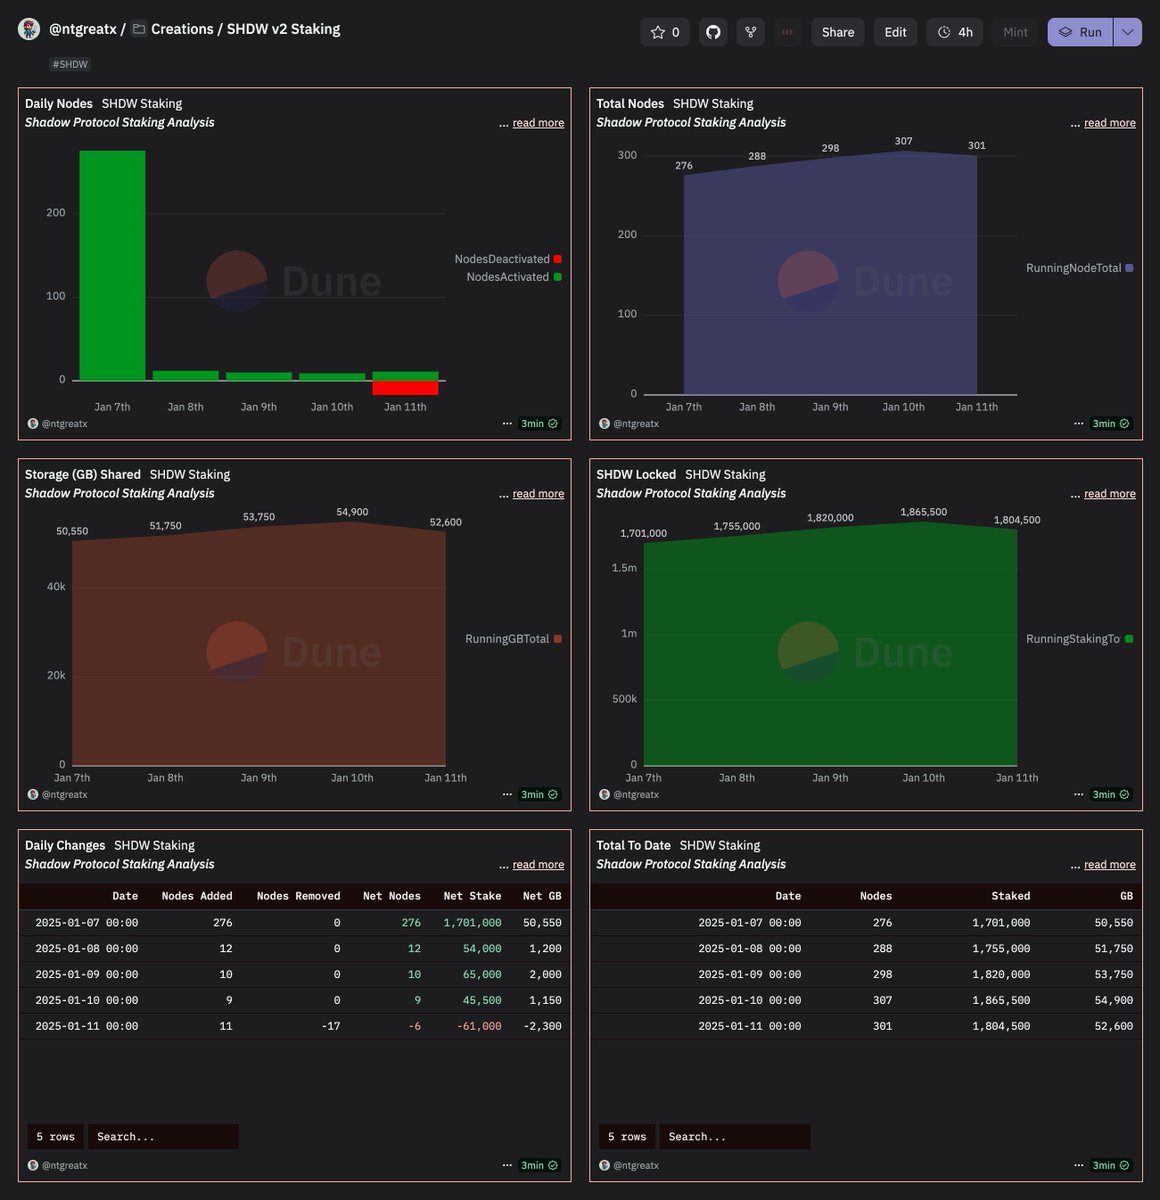The width and height of the screenshot is (1160, 1200).
Task: Click the Run button
Action: 1080,32
